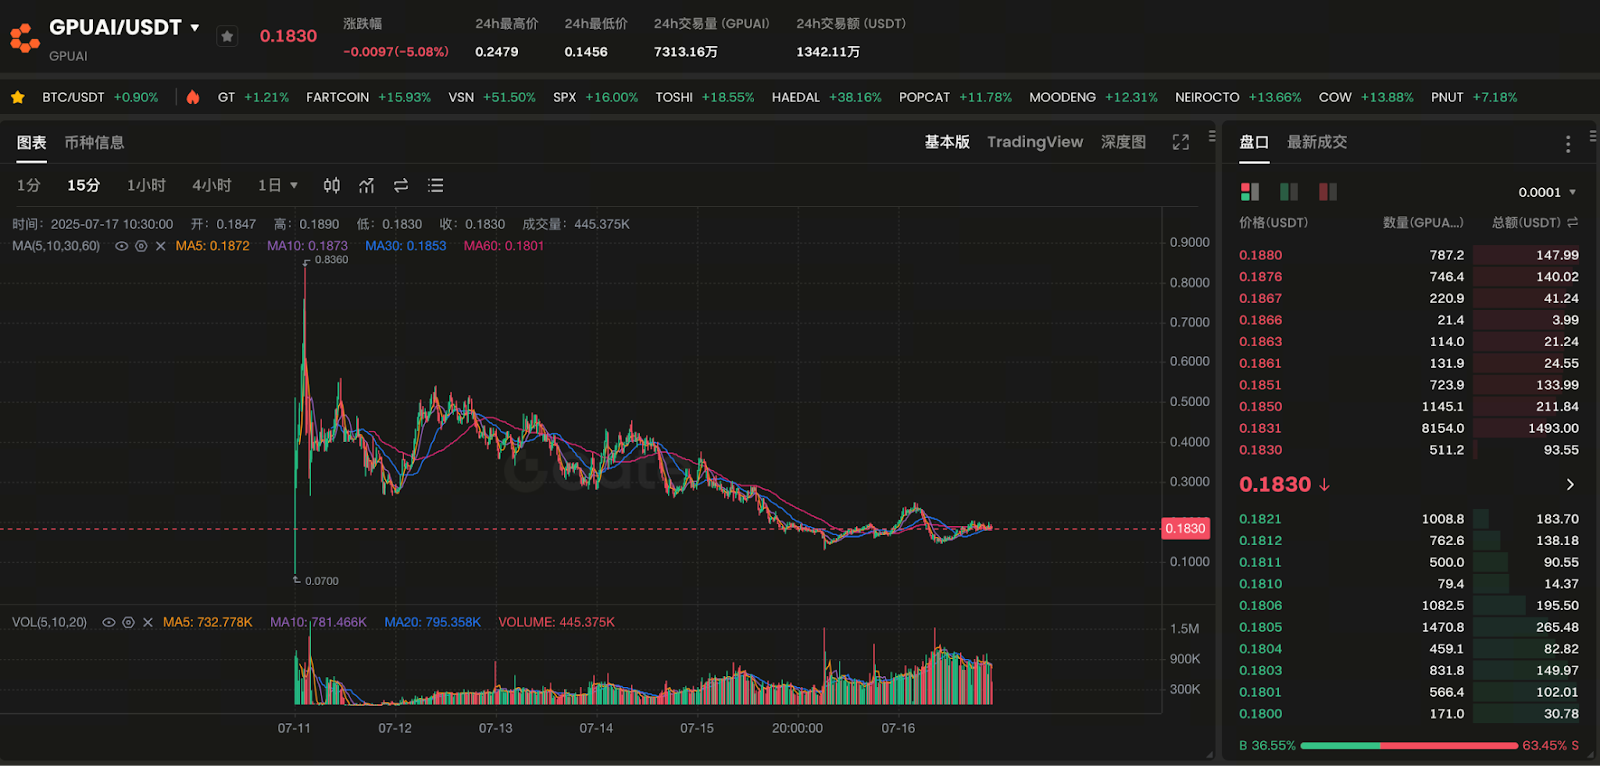The image size is (1600, 766).
Task: Add GPUAI/USDT to favorites with star
Action: click(227, 36)
